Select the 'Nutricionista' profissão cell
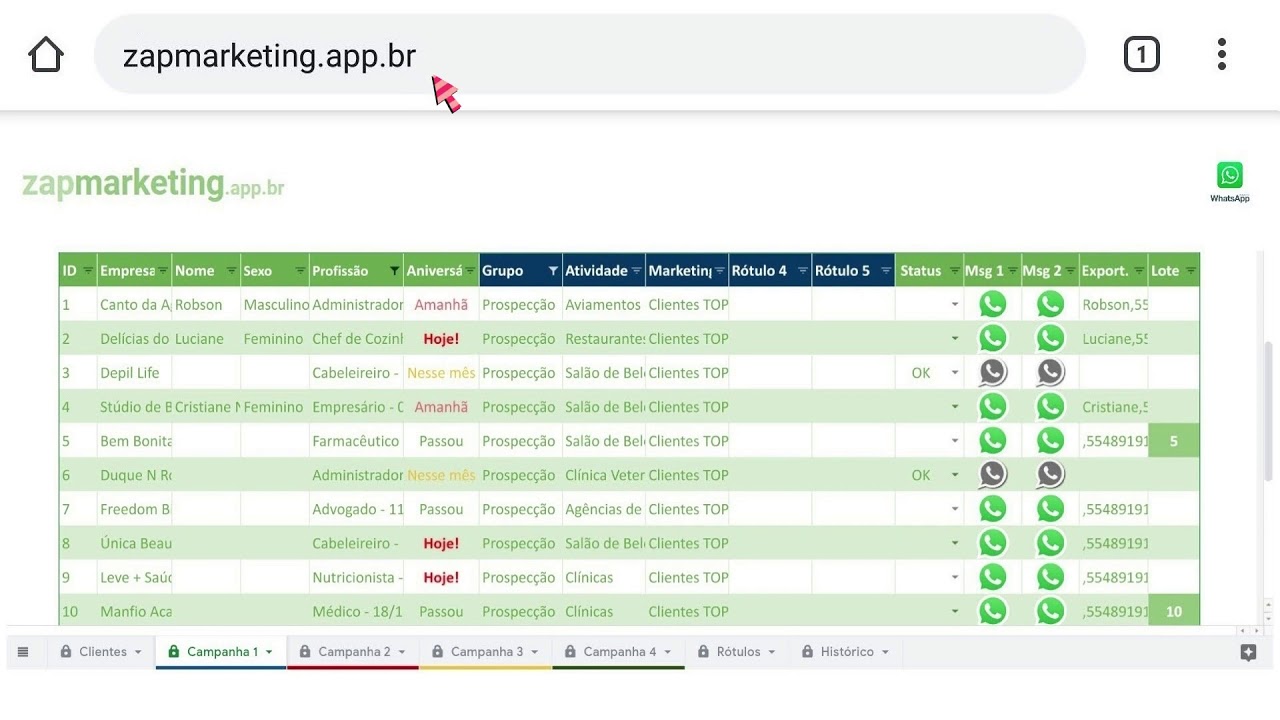1280x720 pixels. coord(357,577)
